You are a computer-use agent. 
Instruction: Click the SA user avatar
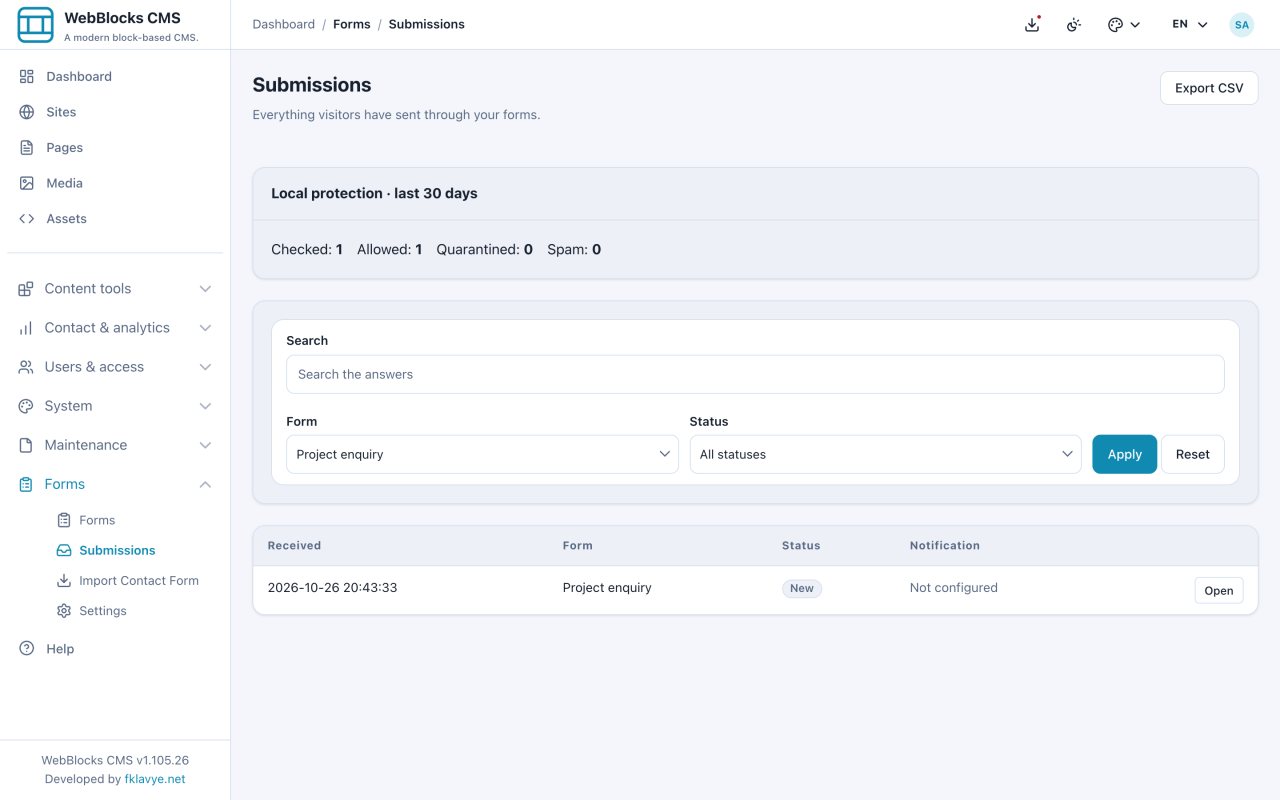[x=1242, y=24]
